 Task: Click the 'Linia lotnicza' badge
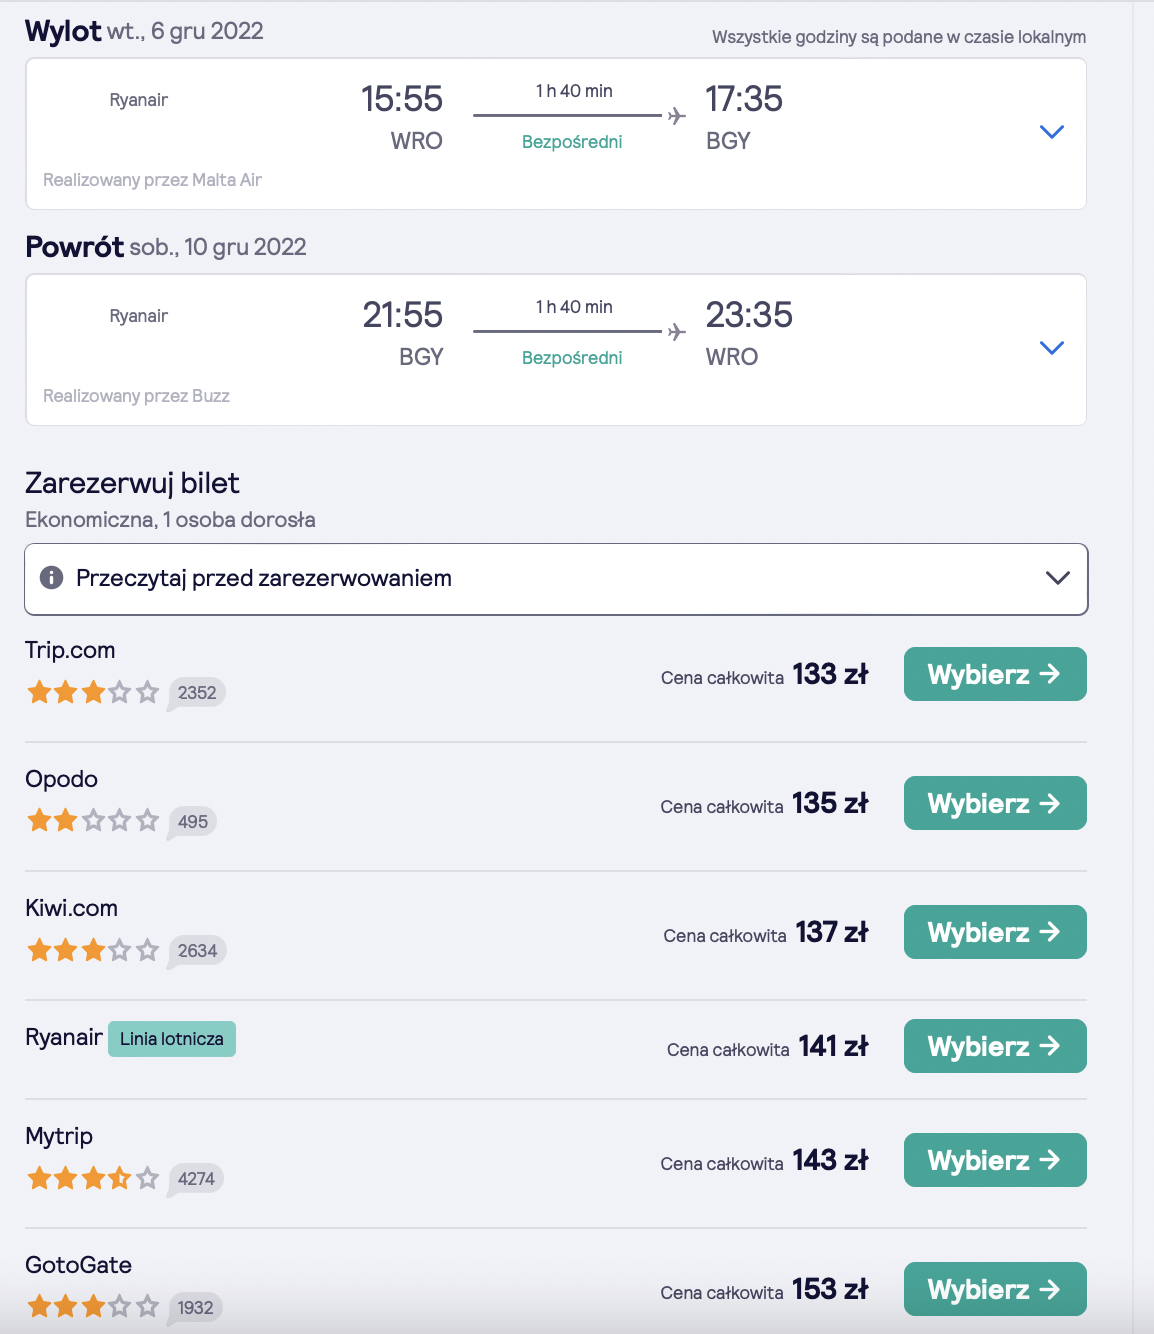172,1039
